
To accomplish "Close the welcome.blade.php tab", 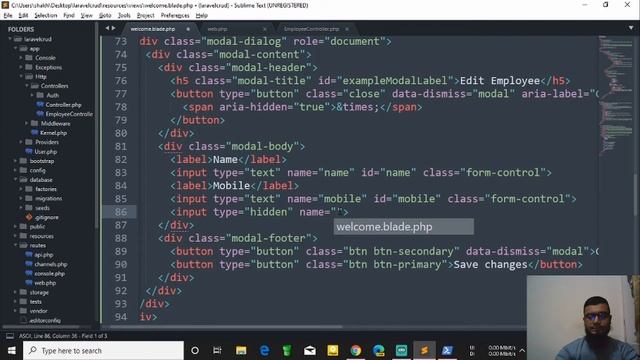I will (x=188, y=29).
